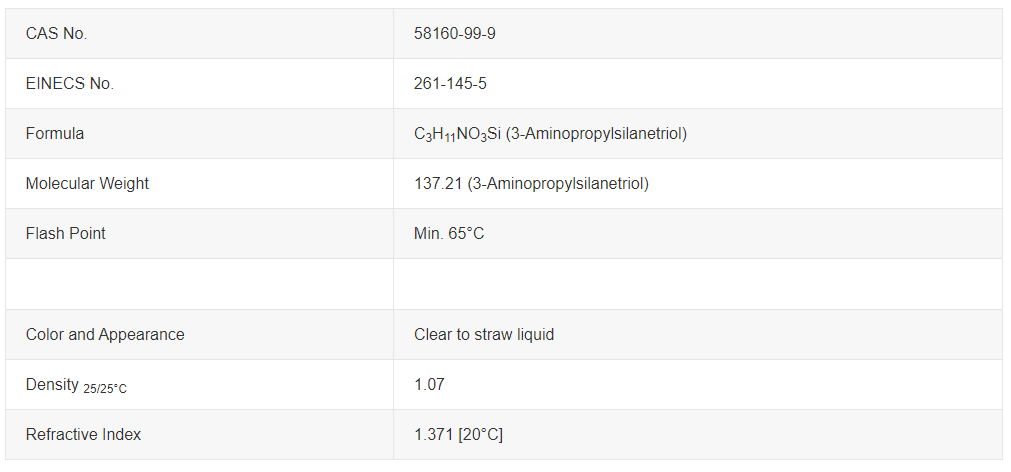
Task: Click the Refractive Index label
Action: (x=83, y=434)
